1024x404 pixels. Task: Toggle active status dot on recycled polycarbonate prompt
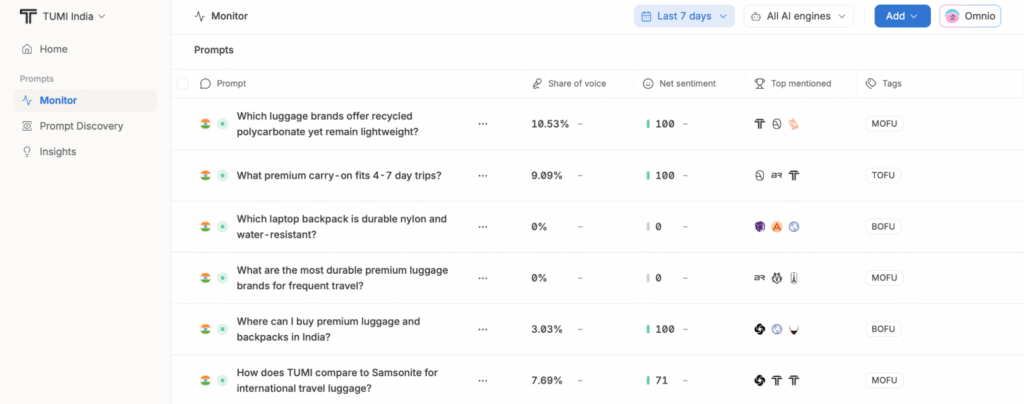pos(222,124)
